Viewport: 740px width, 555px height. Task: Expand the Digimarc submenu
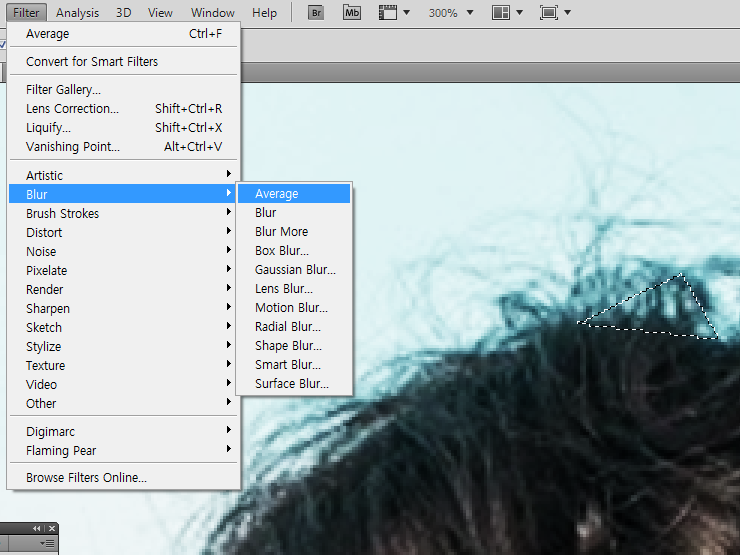123,431
